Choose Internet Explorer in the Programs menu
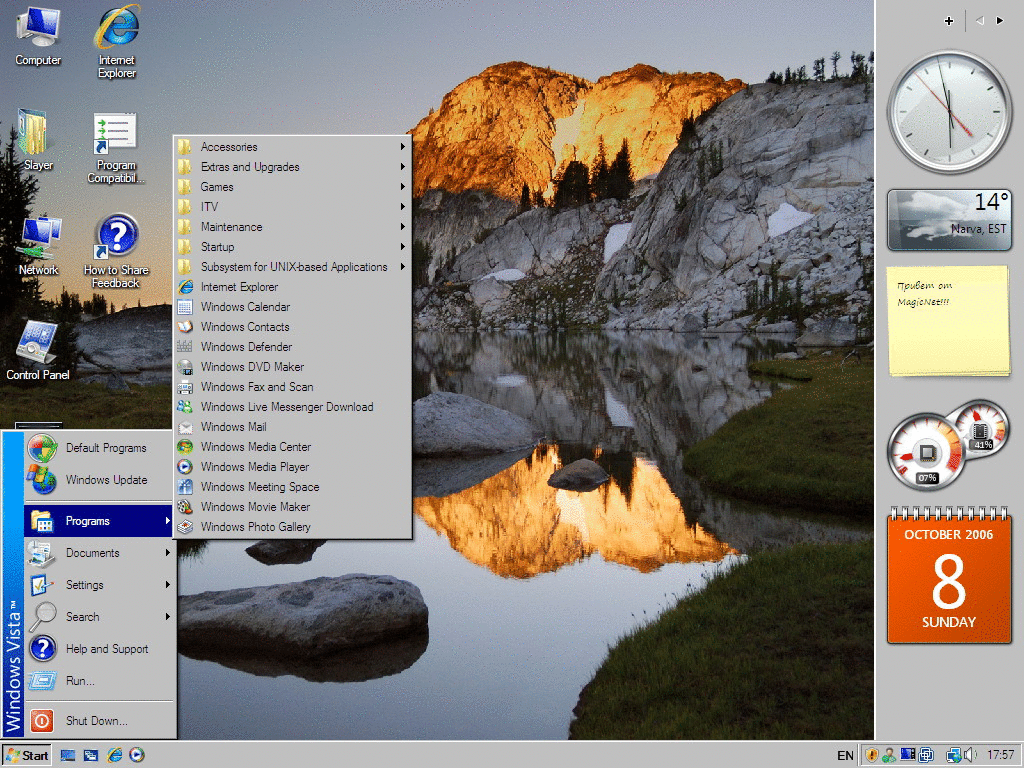The image size is (1024, 768). pyautogui.click(x=293, y=287)
